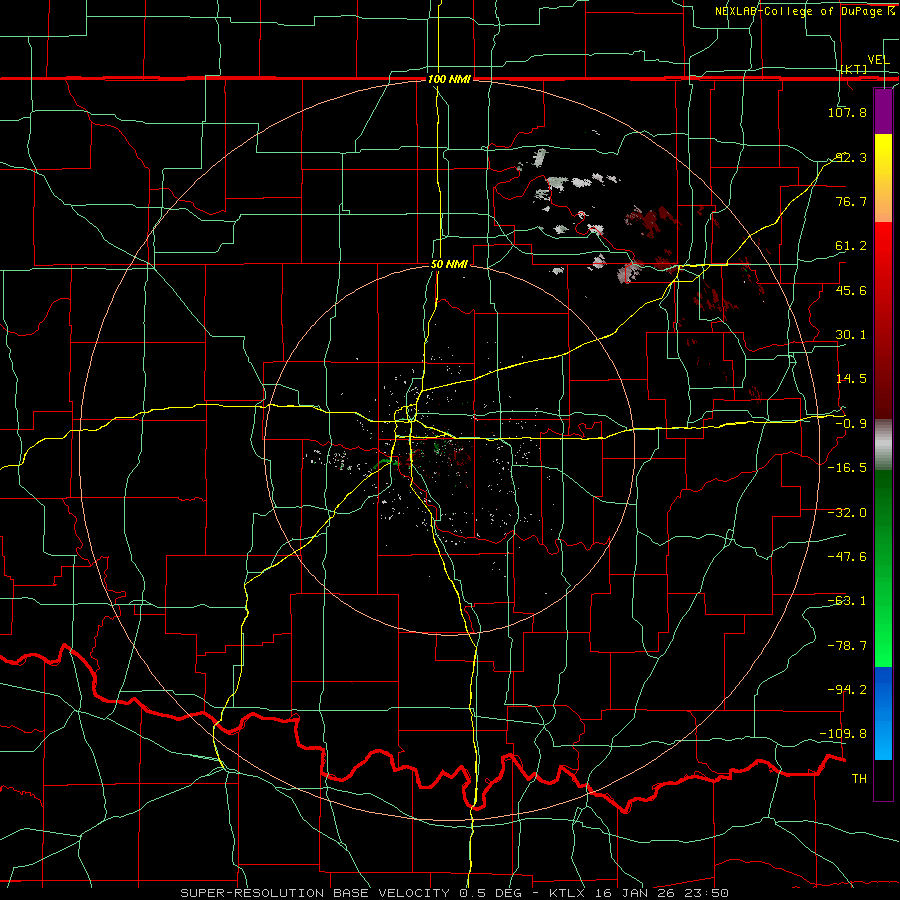Click the yellow-orange segment of velocity color bar
This screenshot has height=900, width=900.
pos(883,178)
